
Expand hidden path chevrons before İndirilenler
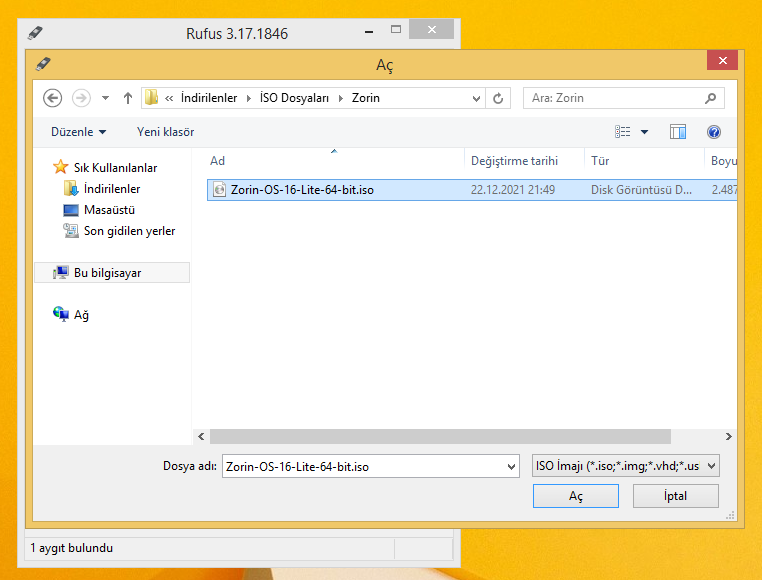coord(169,98)
